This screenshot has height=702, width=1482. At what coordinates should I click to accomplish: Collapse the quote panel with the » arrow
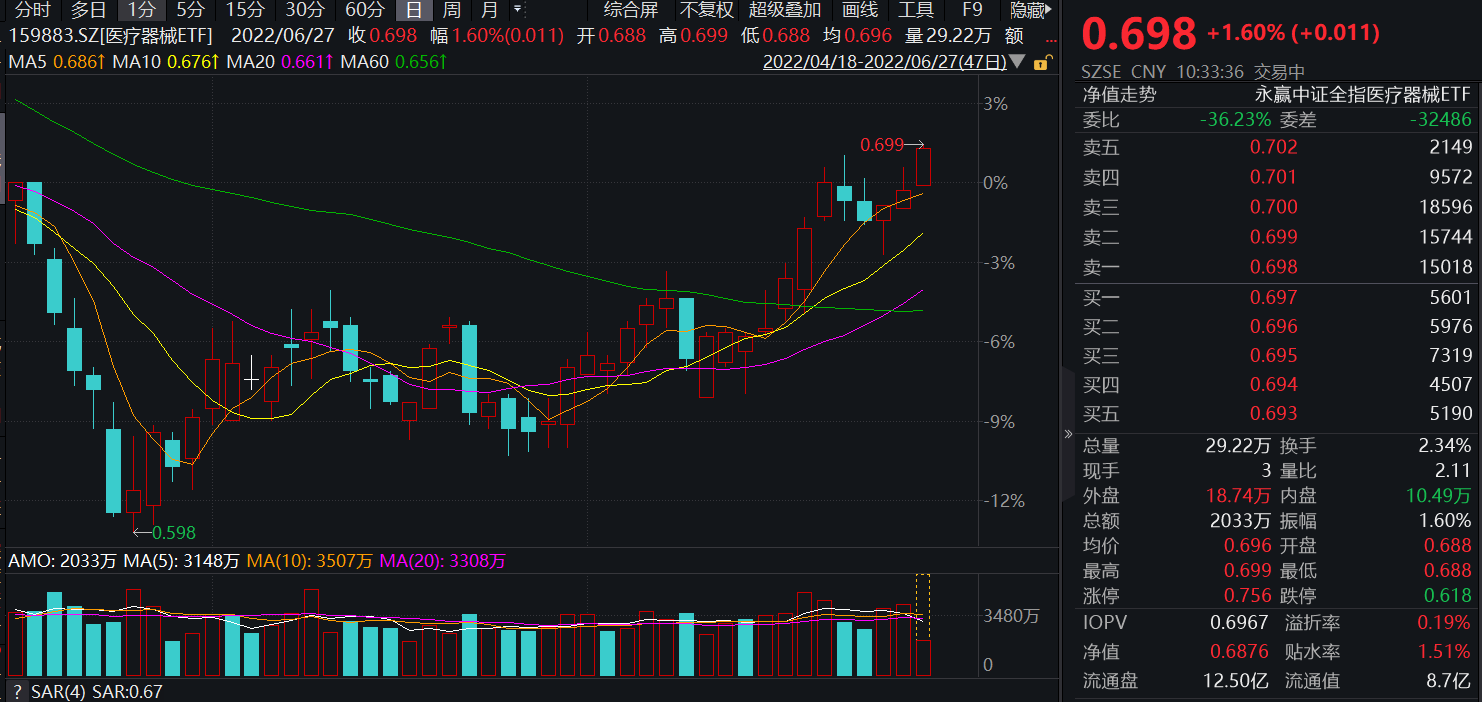tap(1068, 435)
